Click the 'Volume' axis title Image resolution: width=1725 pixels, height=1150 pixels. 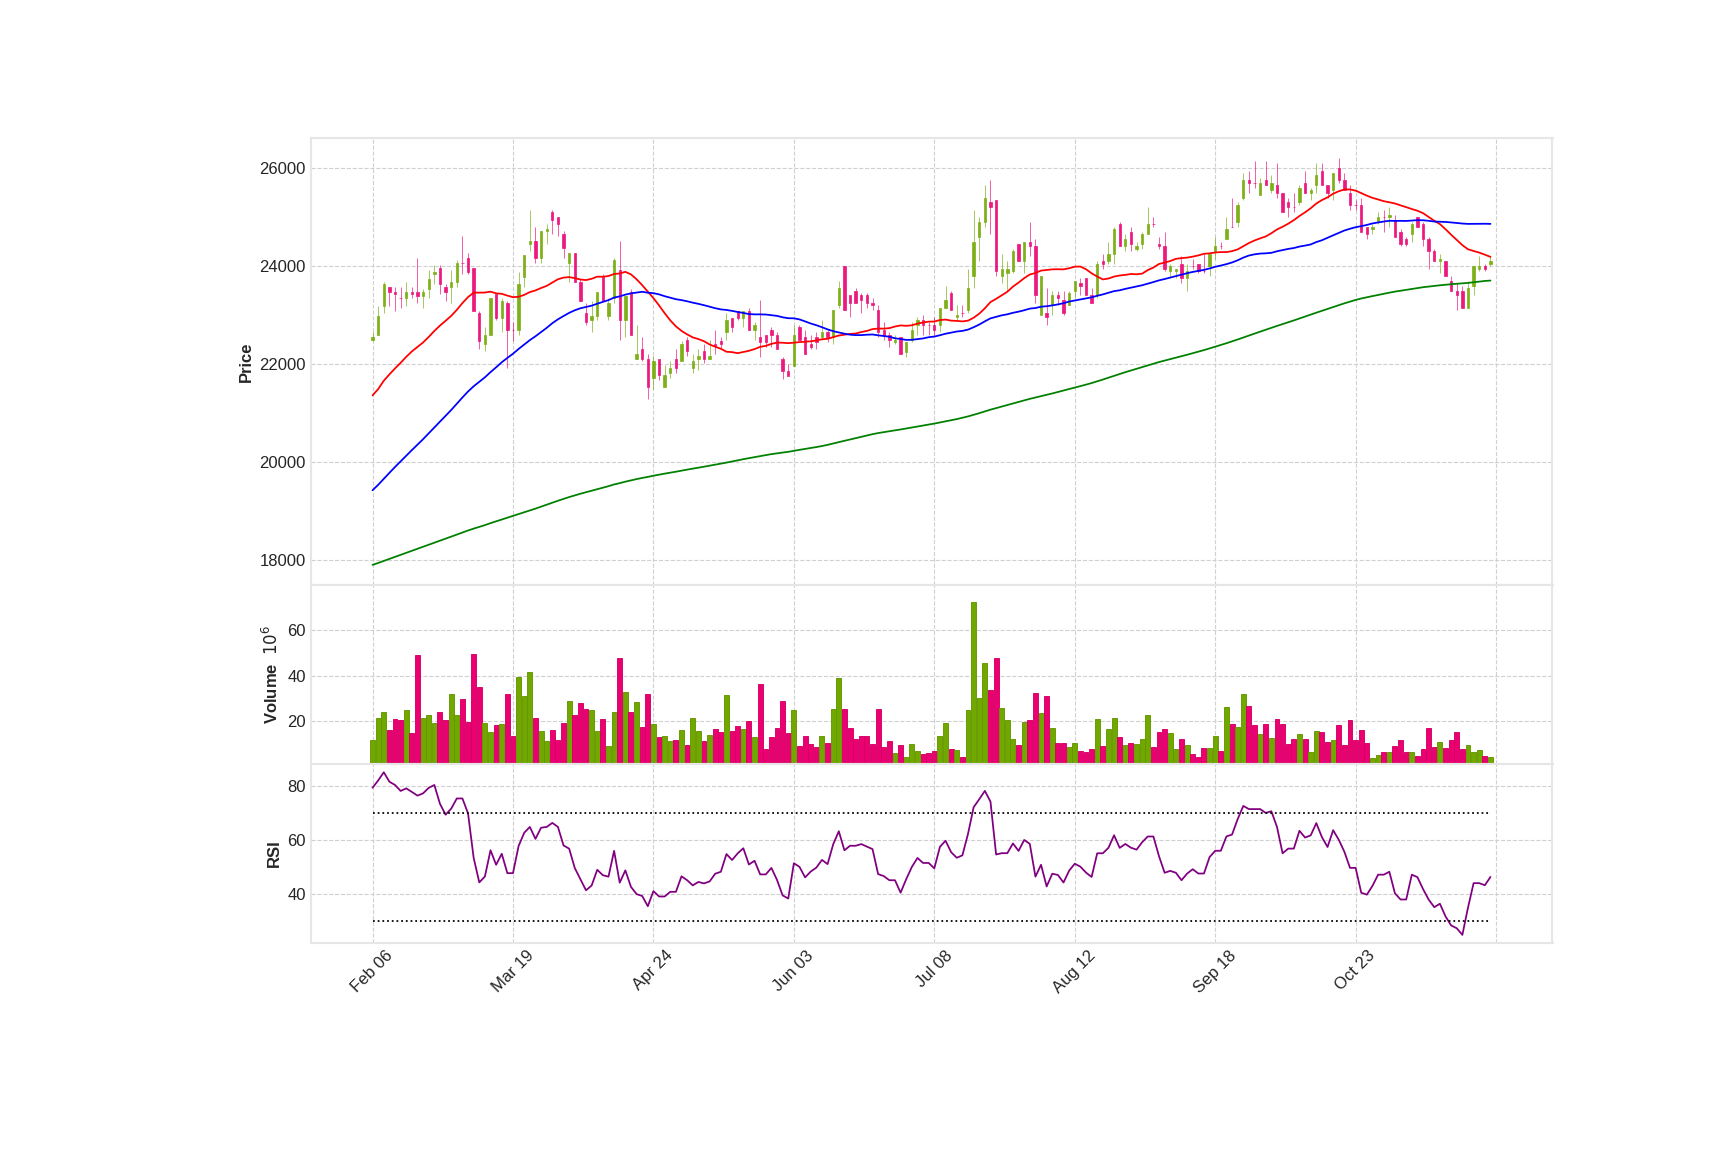[270, 694]
